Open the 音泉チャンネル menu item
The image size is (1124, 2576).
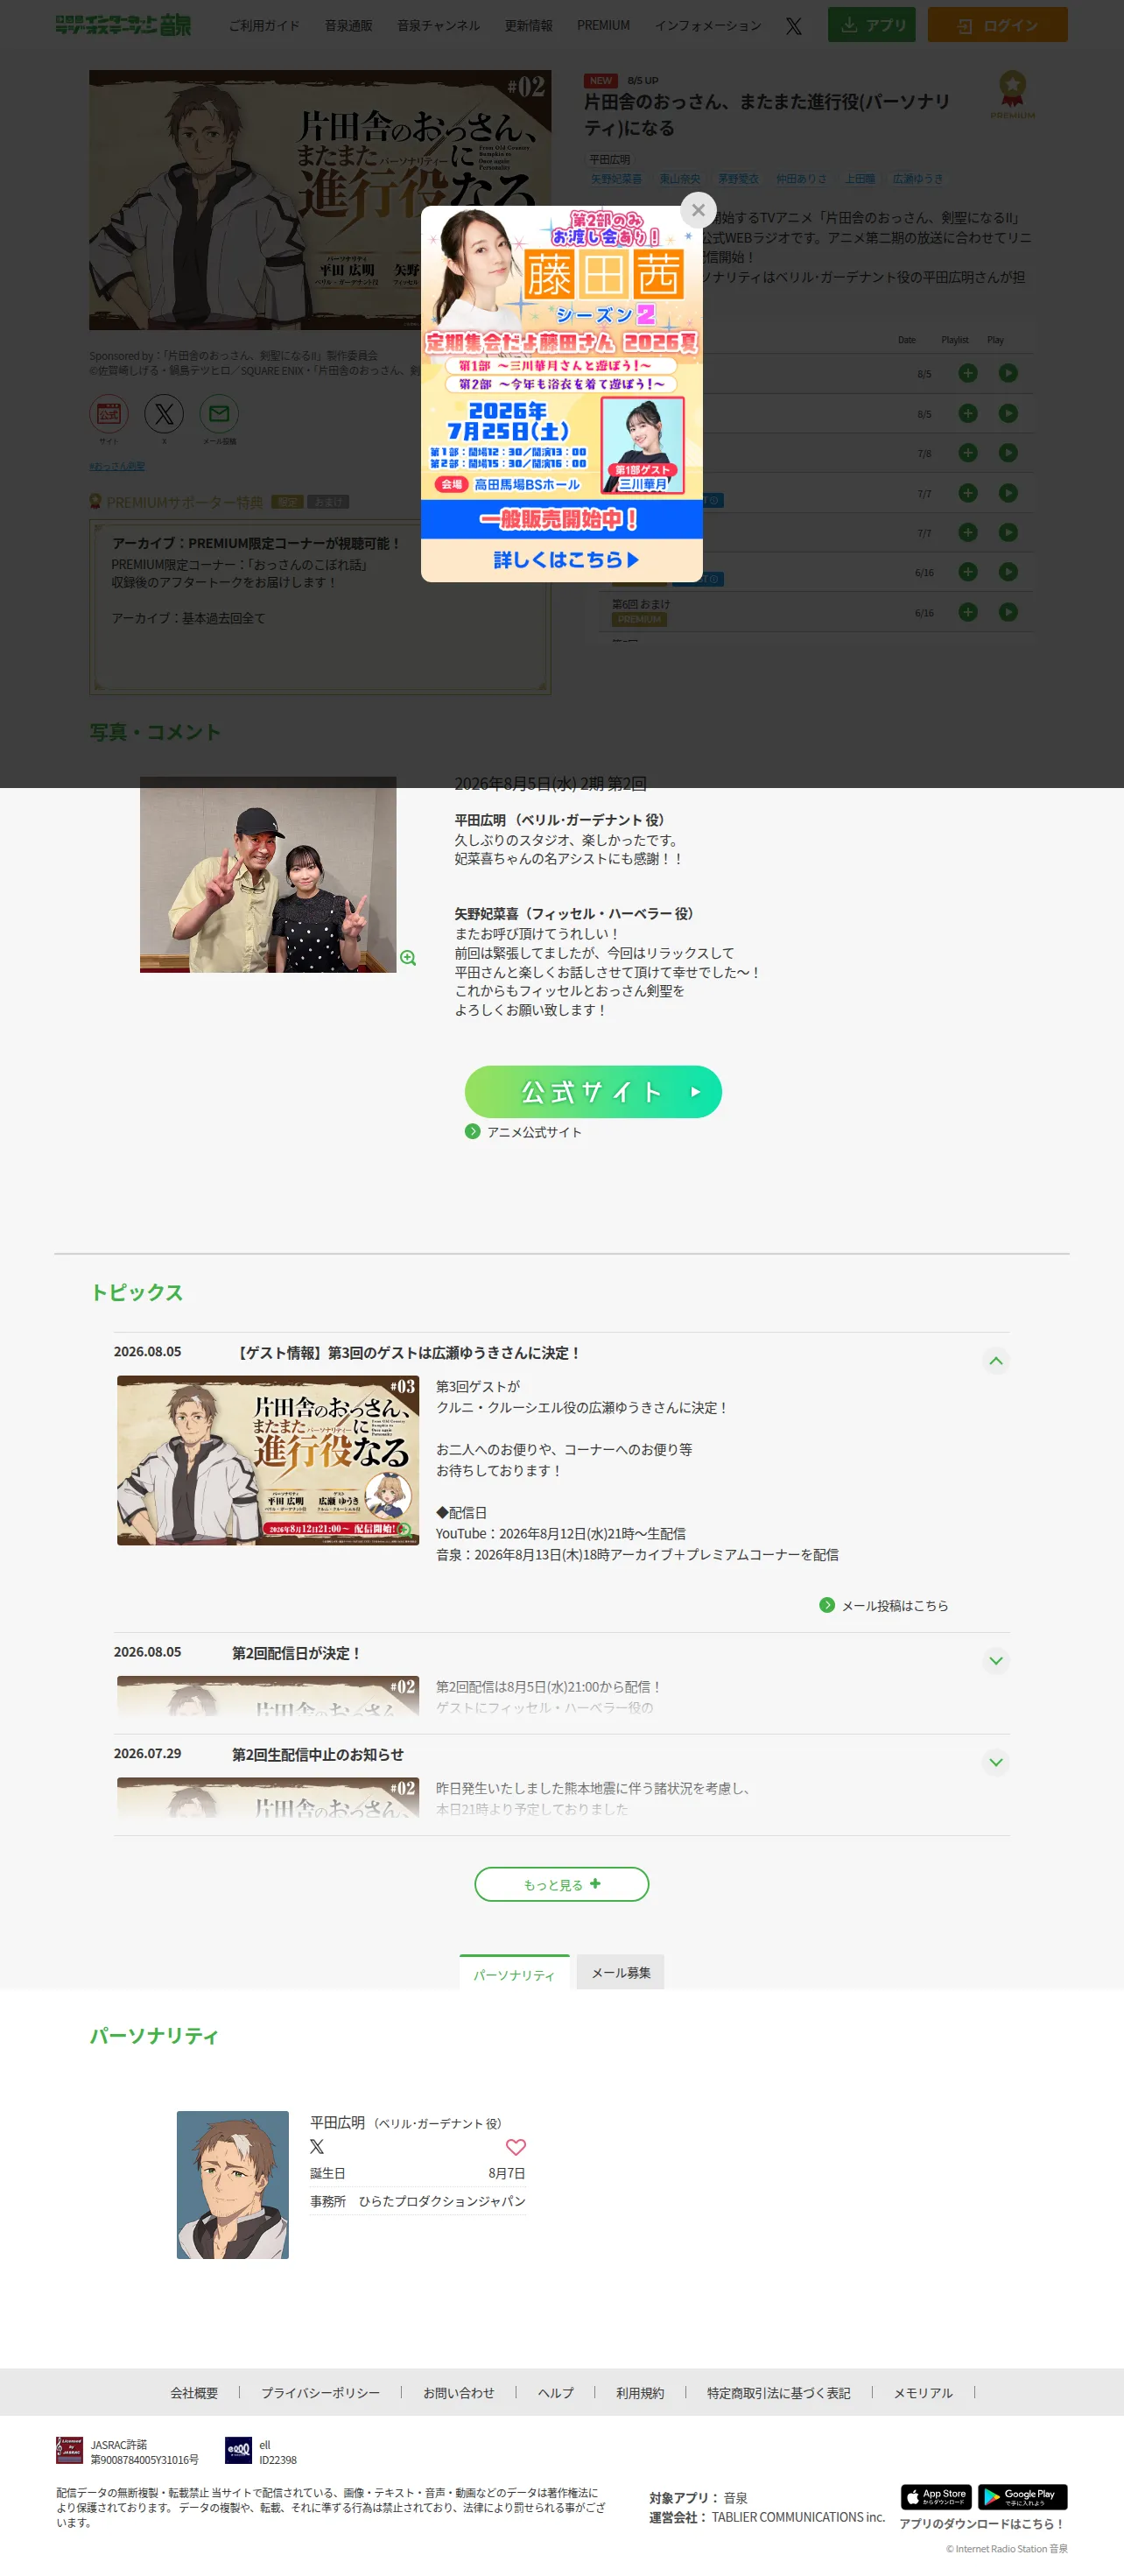point(438,26)
